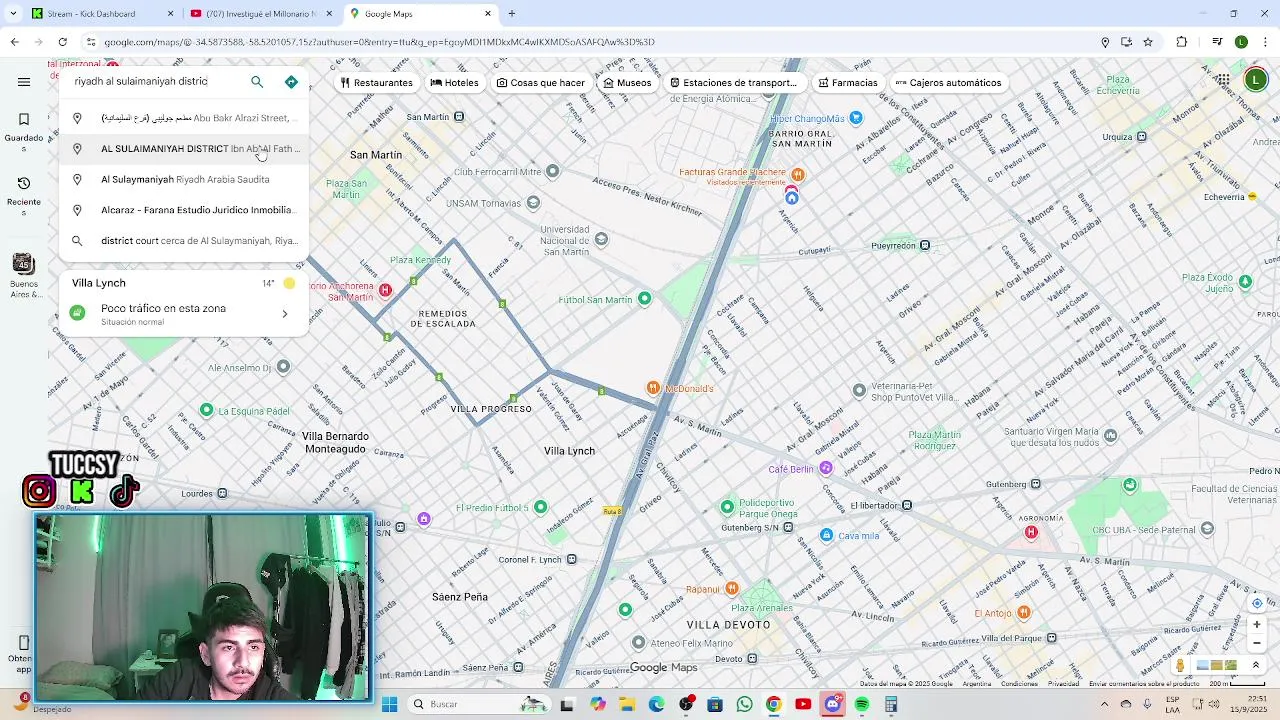Viewport: 1280px width, 720px height.
Task: Click Hiper ChangoMás shopping marker
Action: coord(855,119)
